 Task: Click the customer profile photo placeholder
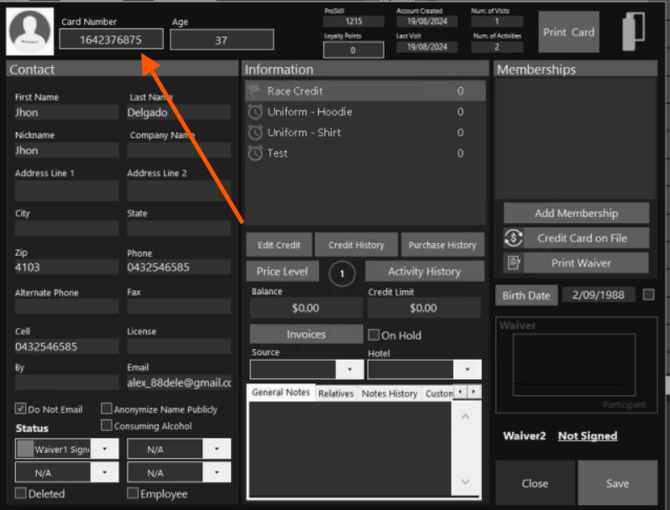click(30, 32)
